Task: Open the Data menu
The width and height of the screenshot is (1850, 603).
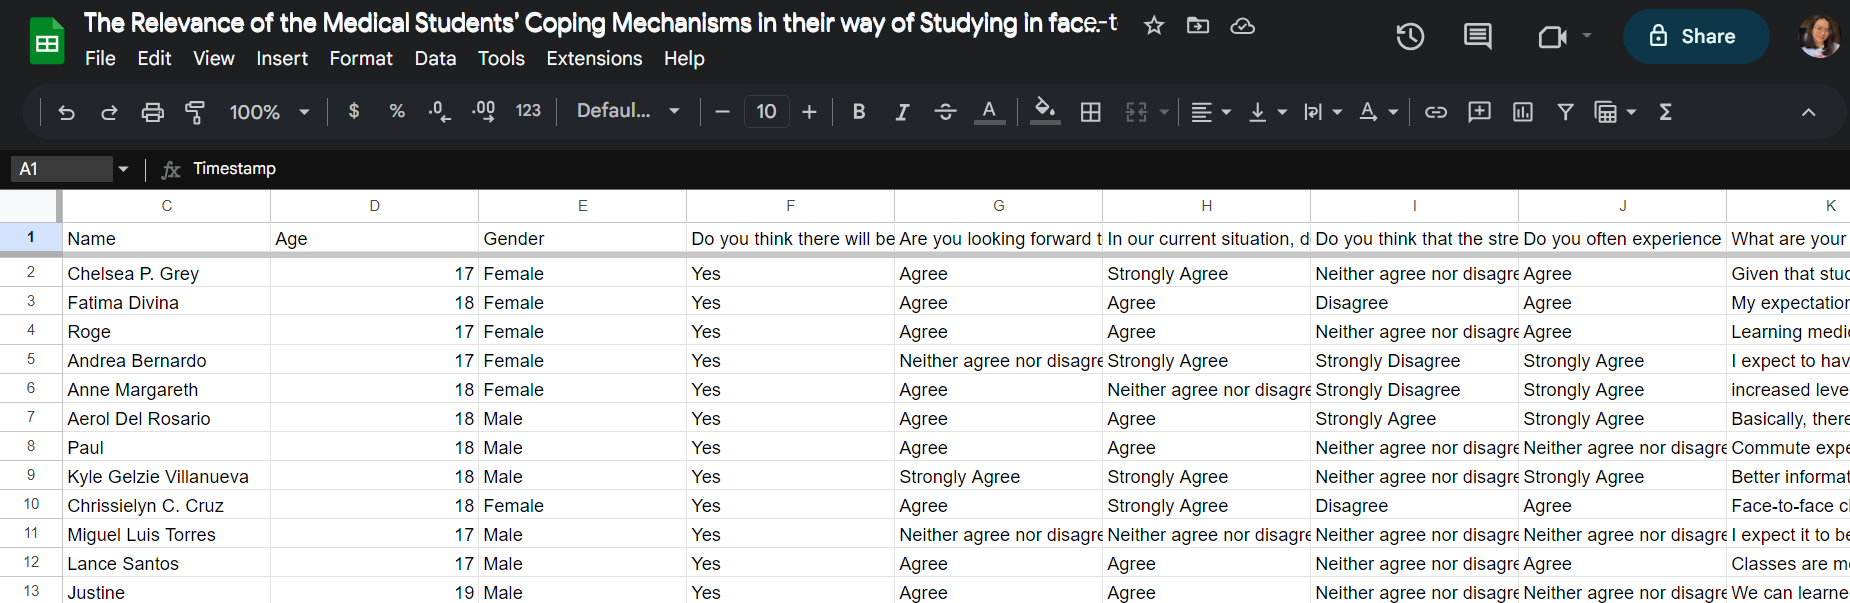Action: click(x=435, y=59)
